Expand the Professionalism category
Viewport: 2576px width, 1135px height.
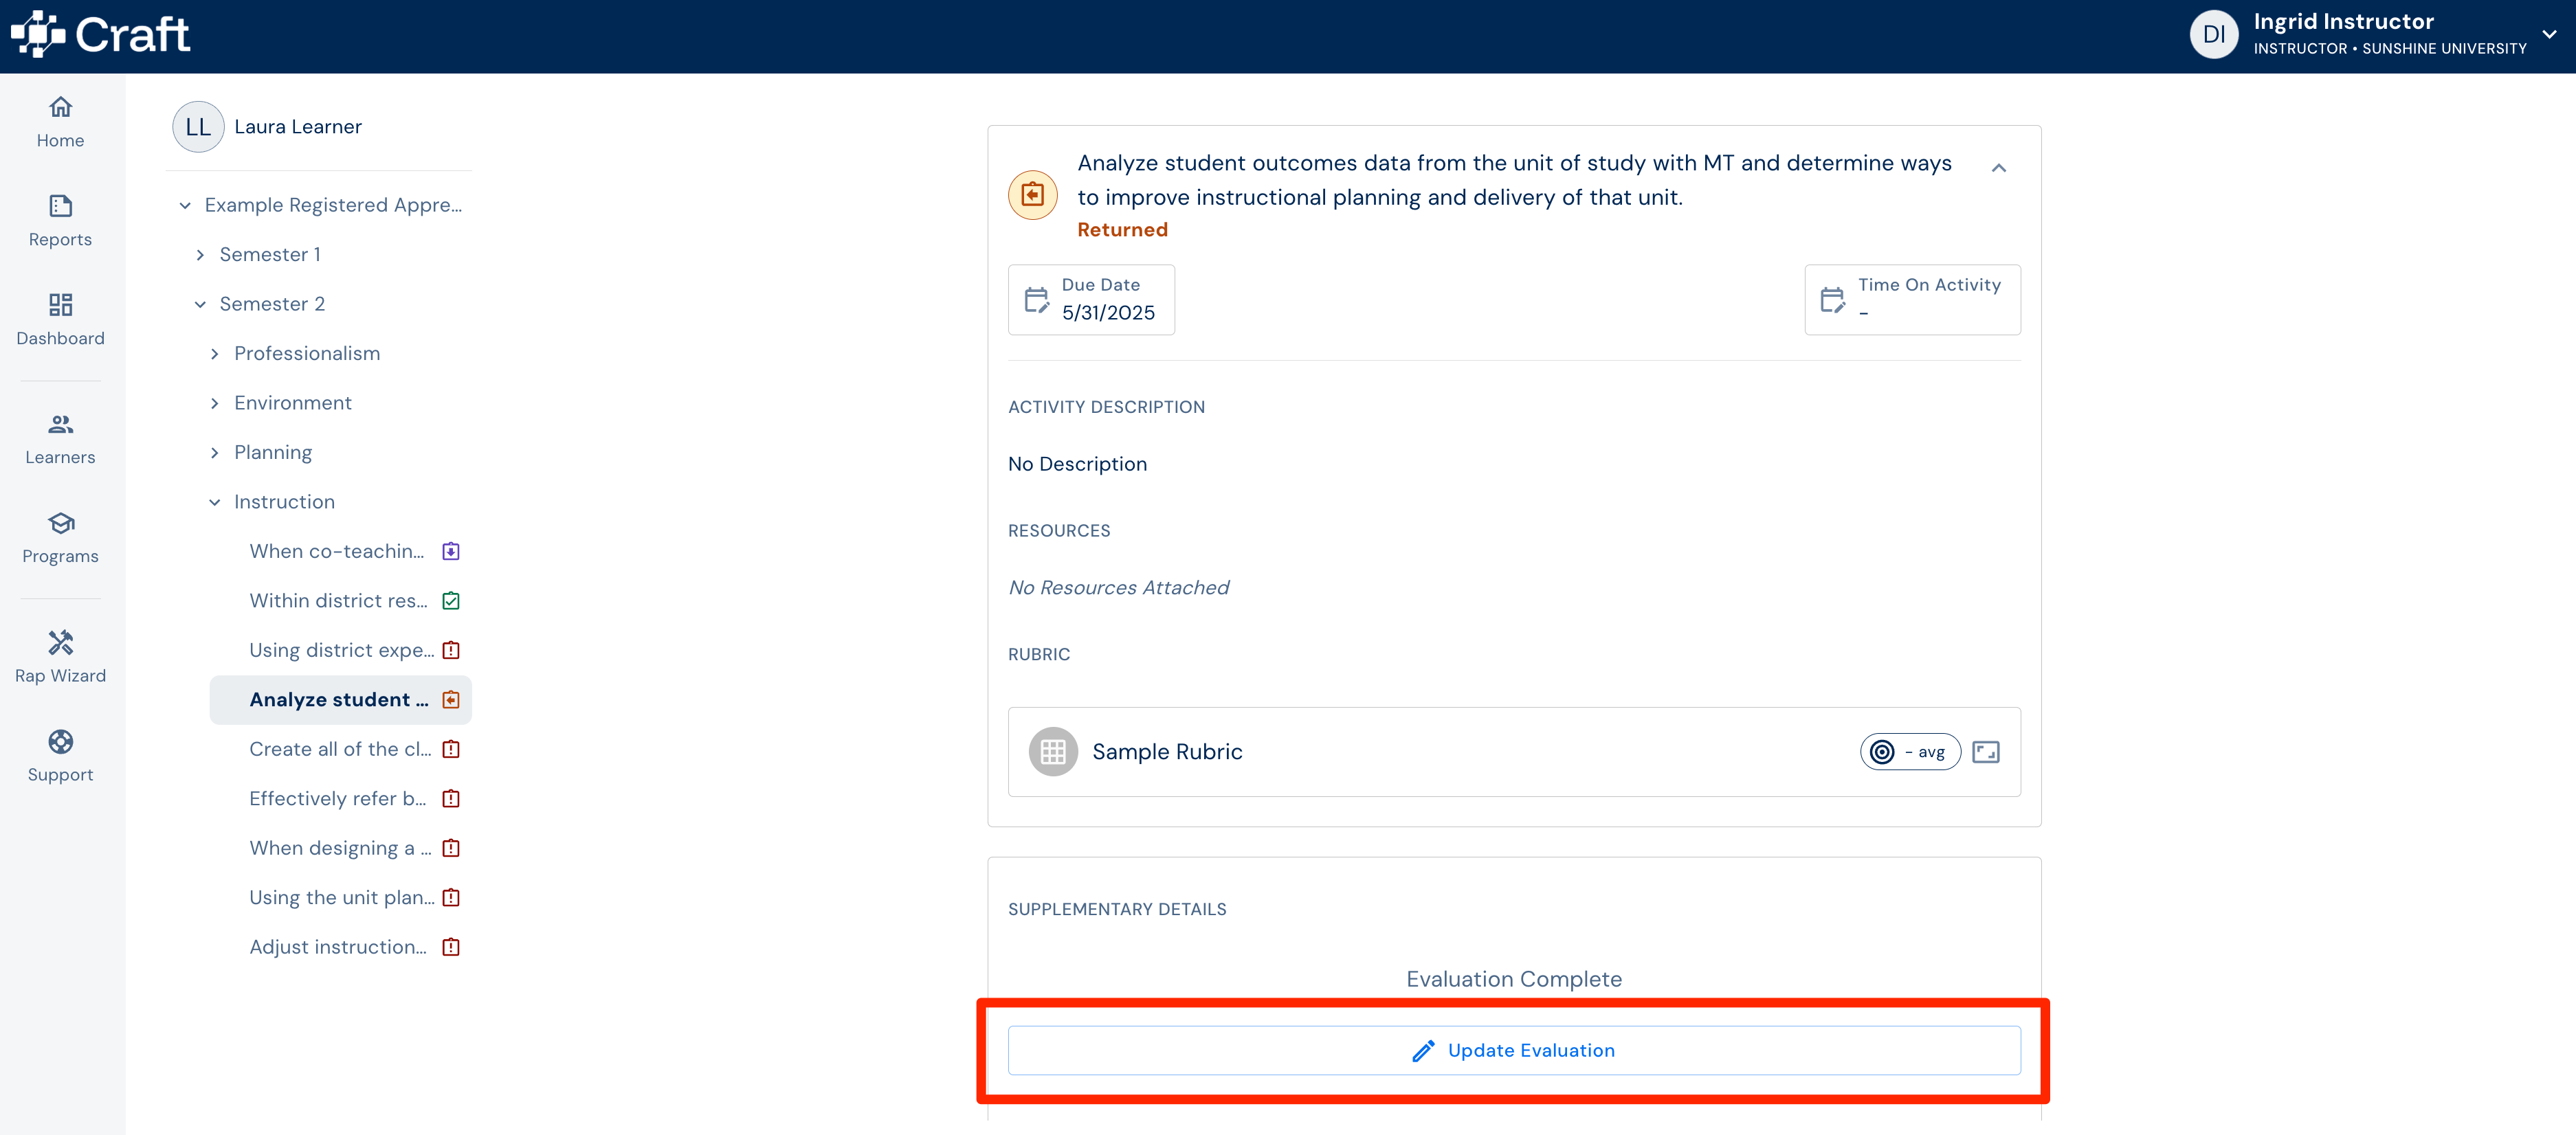[214, 354]
